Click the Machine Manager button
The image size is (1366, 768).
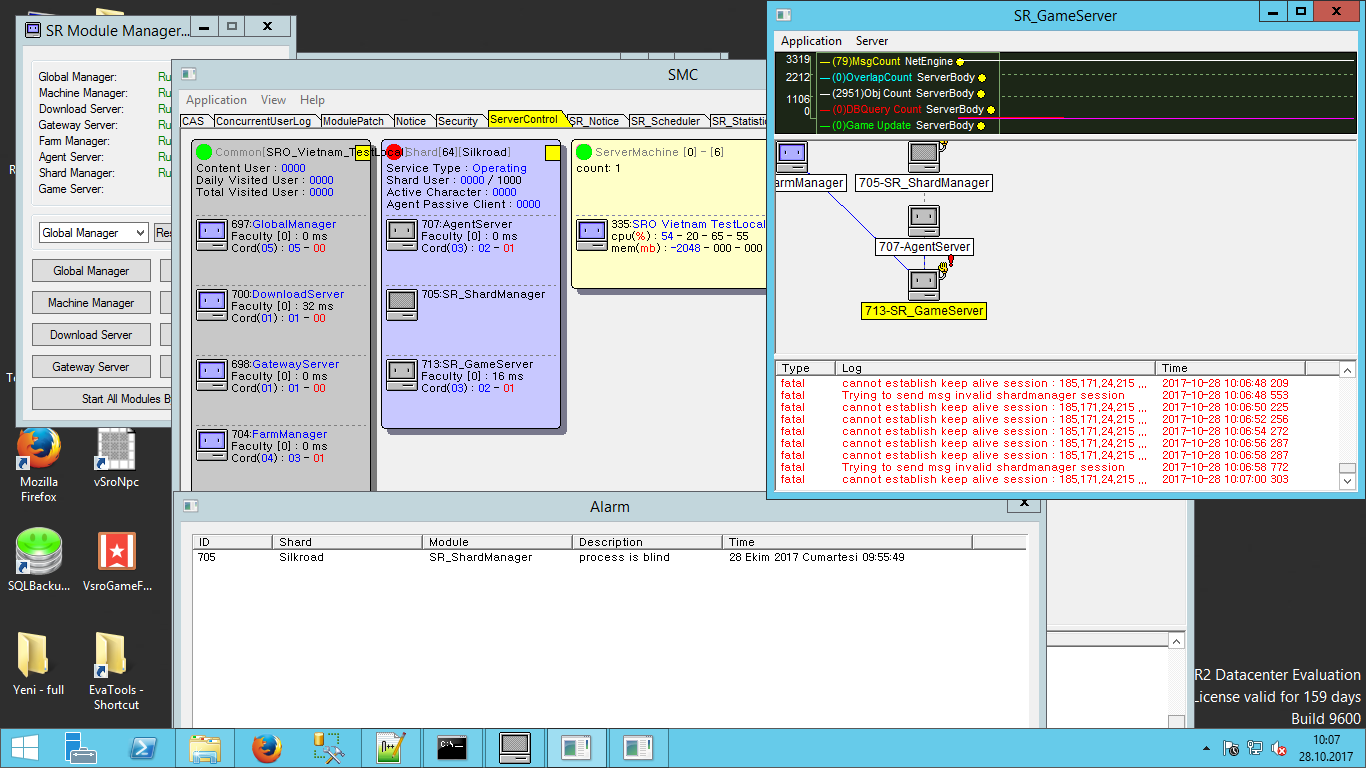[x=91, y=303]
